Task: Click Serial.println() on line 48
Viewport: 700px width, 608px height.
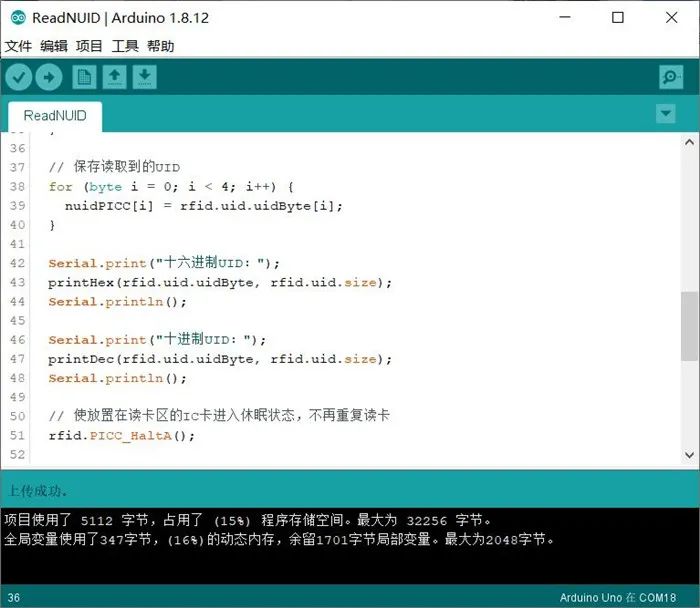Action: (x=117, y=378)
